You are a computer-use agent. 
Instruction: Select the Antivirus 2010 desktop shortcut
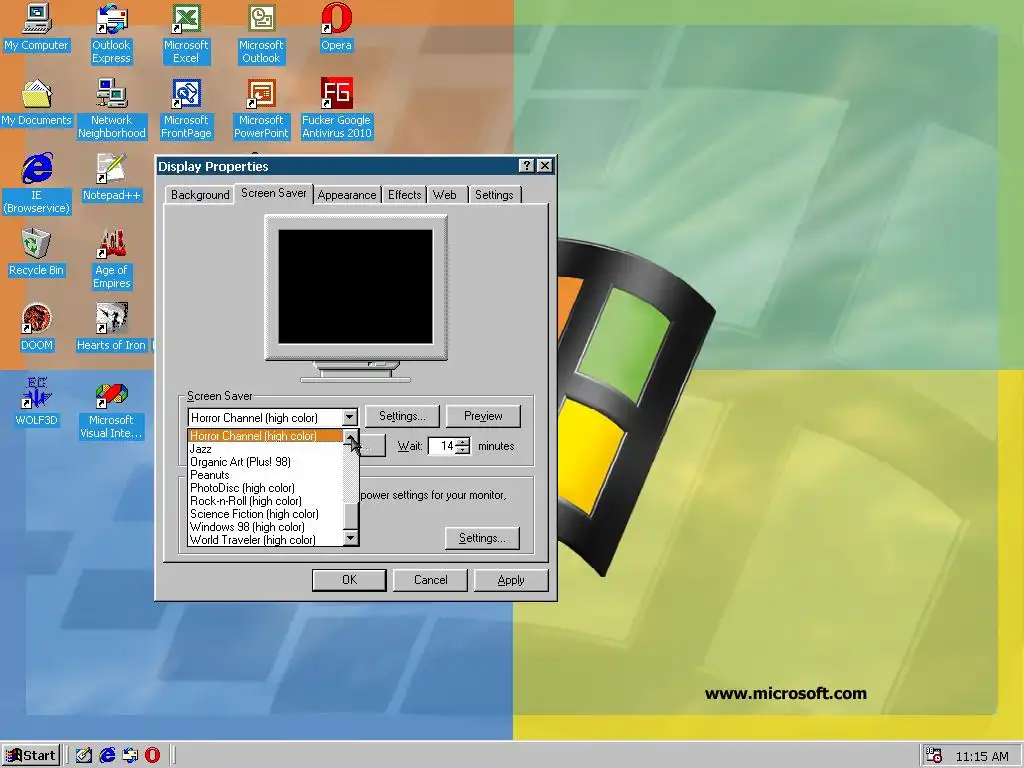click(336, 109)
